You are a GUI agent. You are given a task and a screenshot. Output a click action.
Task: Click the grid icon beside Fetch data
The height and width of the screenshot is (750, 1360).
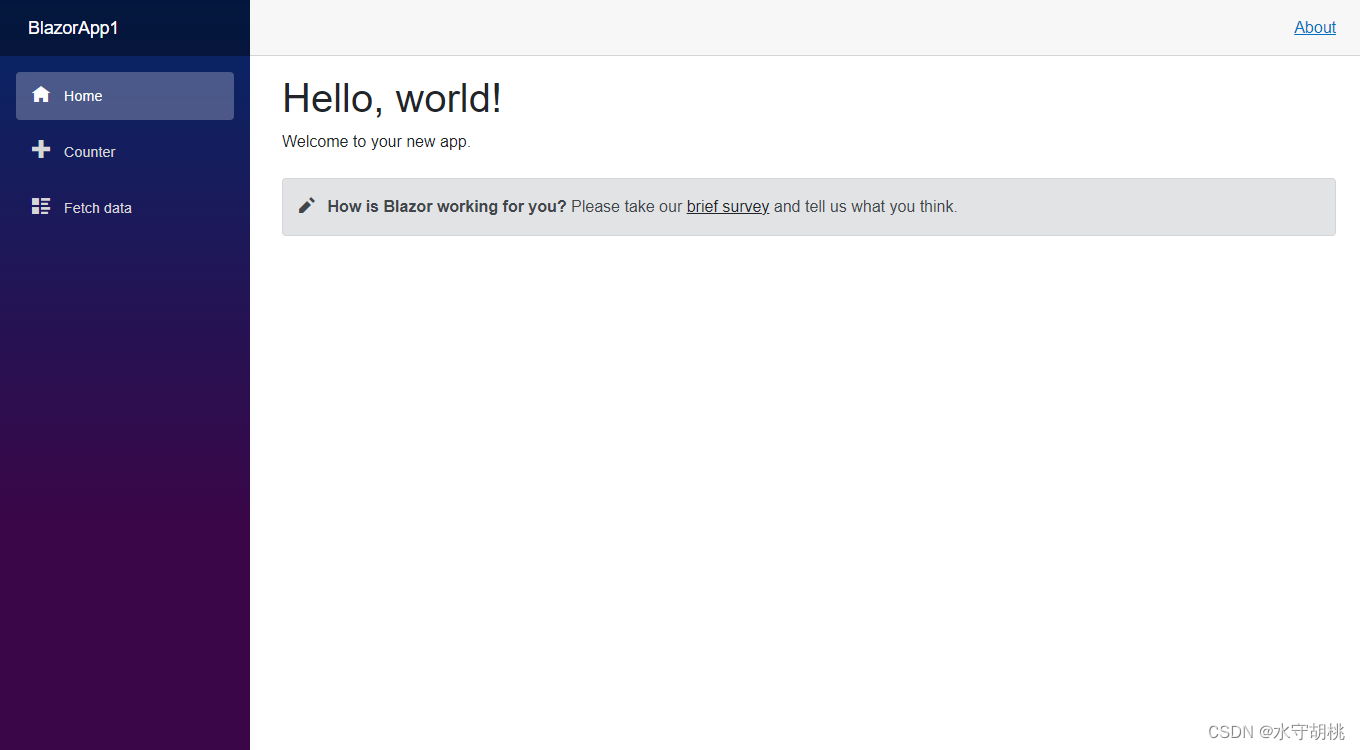click(x=41, y=206)
